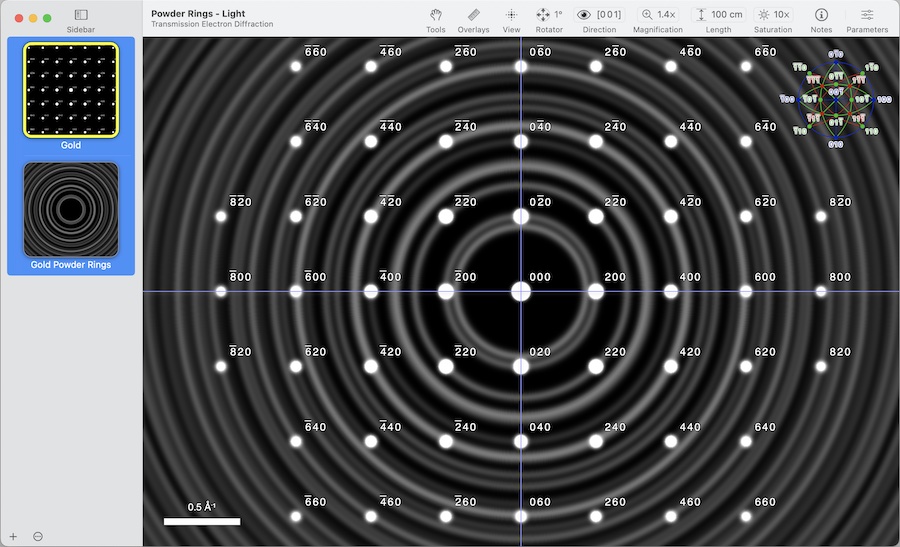The image size is (900, 547).
Task: Toggle the Sidebar panel icon
Action: click(x=81, y=15)
